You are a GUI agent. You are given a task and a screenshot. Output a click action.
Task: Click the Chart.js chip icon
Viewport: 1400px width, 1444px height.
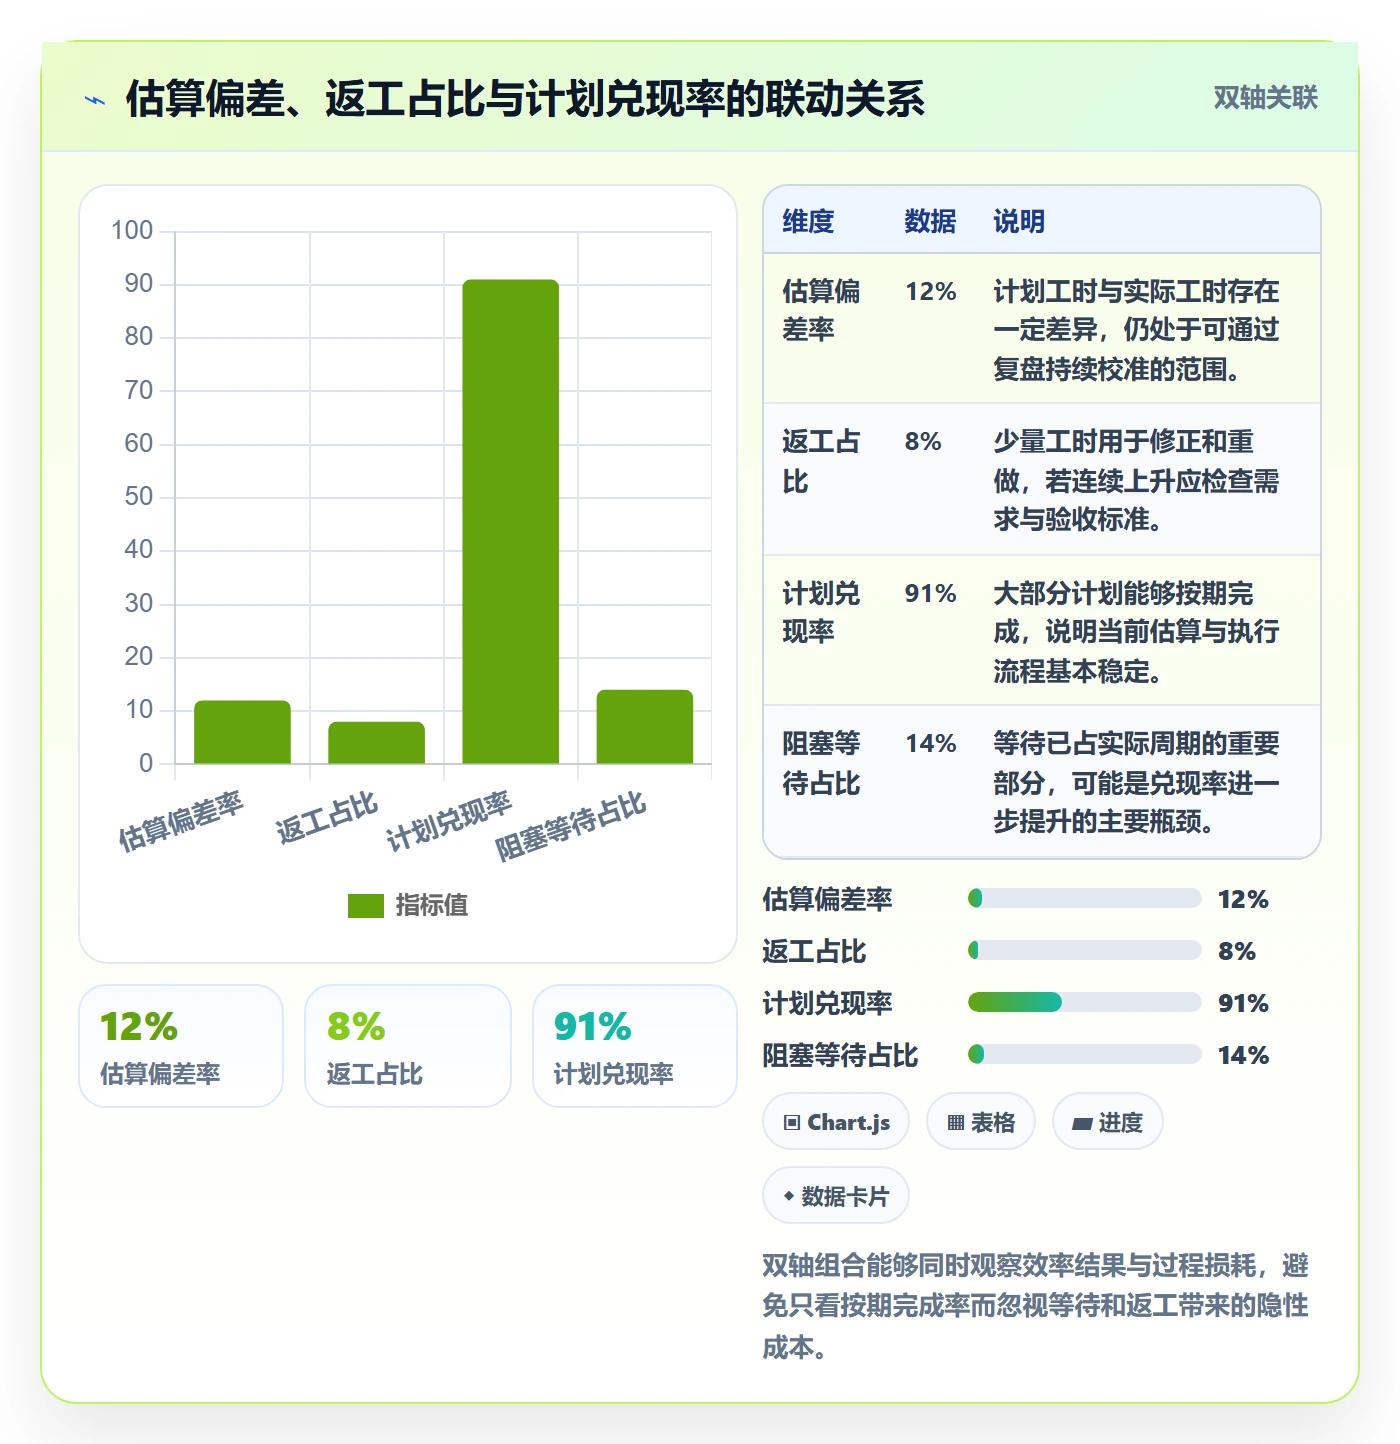click(792, 1123)
